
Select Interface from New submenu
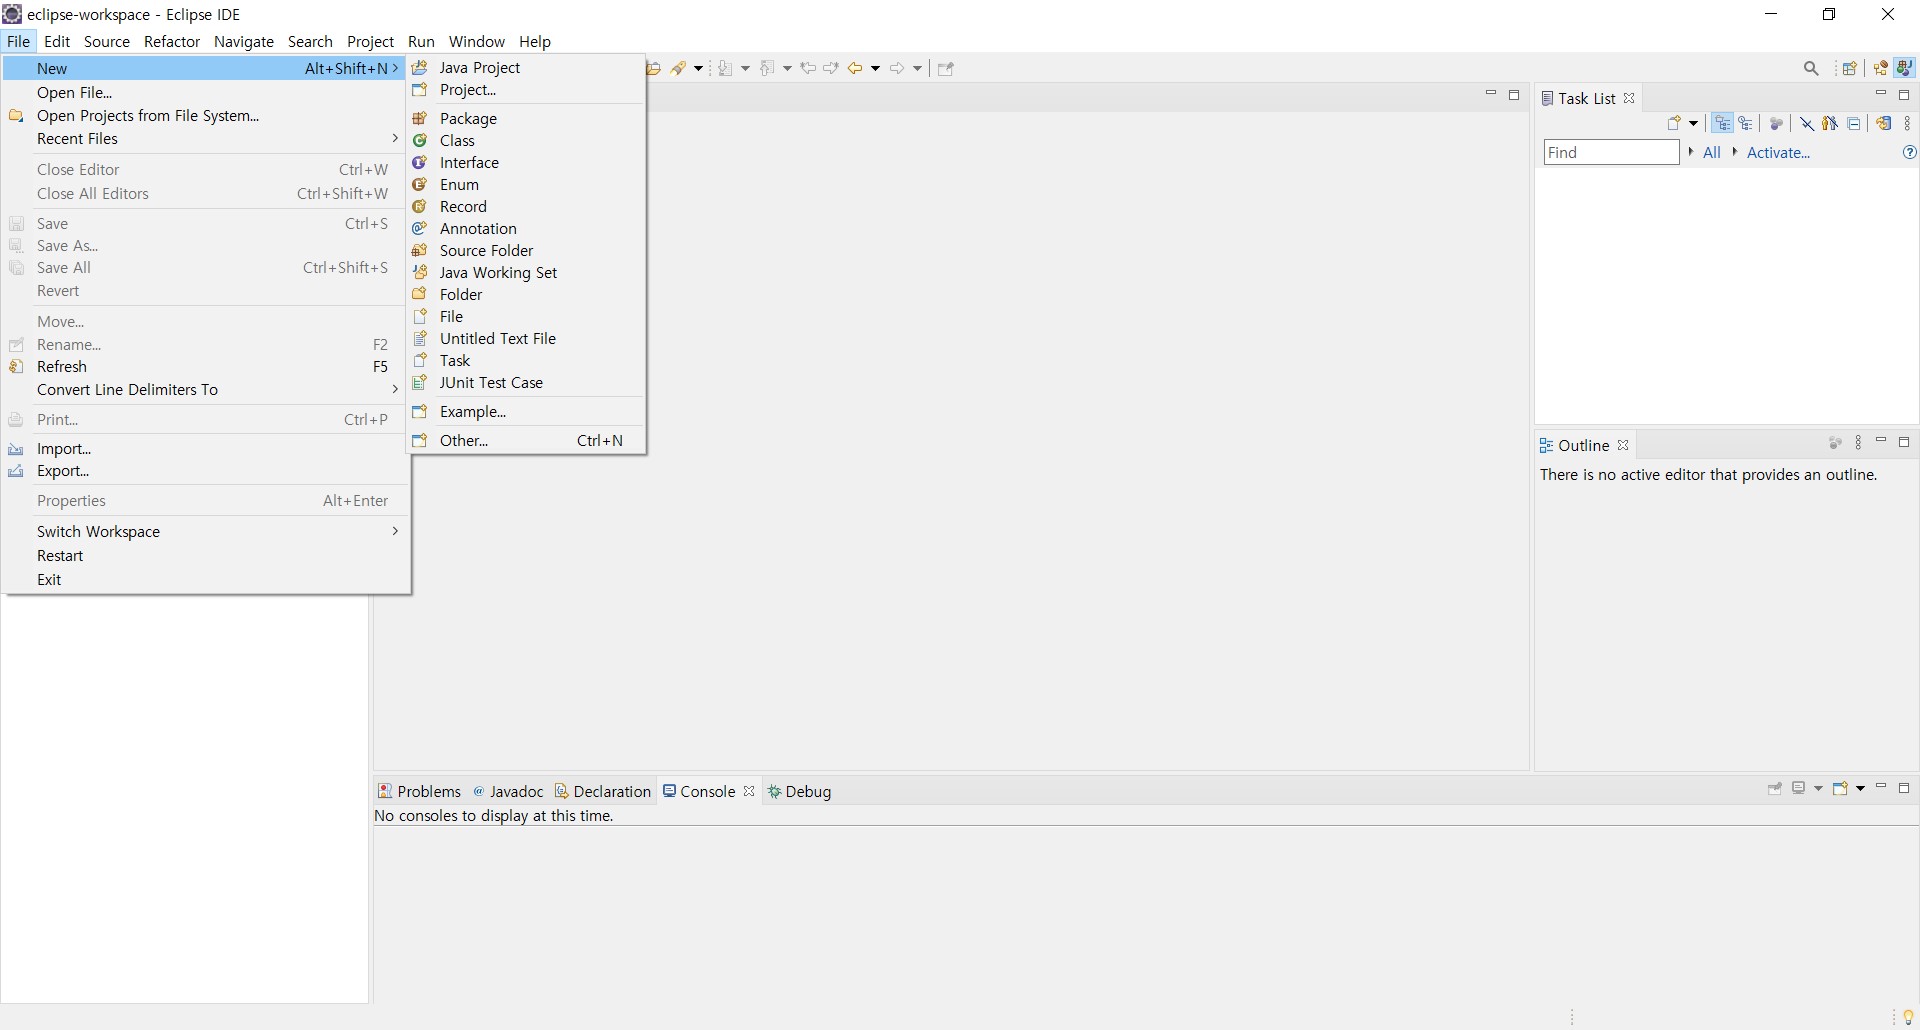(526, 163)
